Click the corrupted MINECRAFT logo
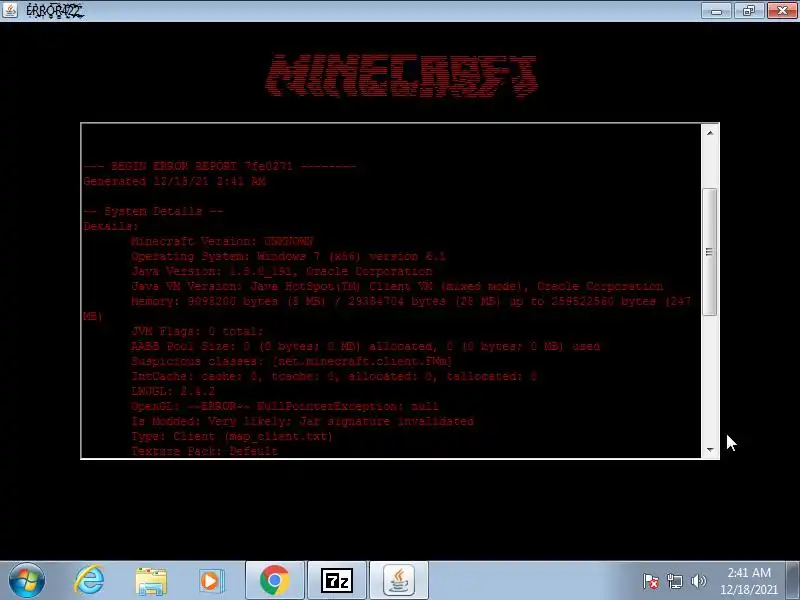Viewport: 800px width, 600px height. (x=401, y=76)
